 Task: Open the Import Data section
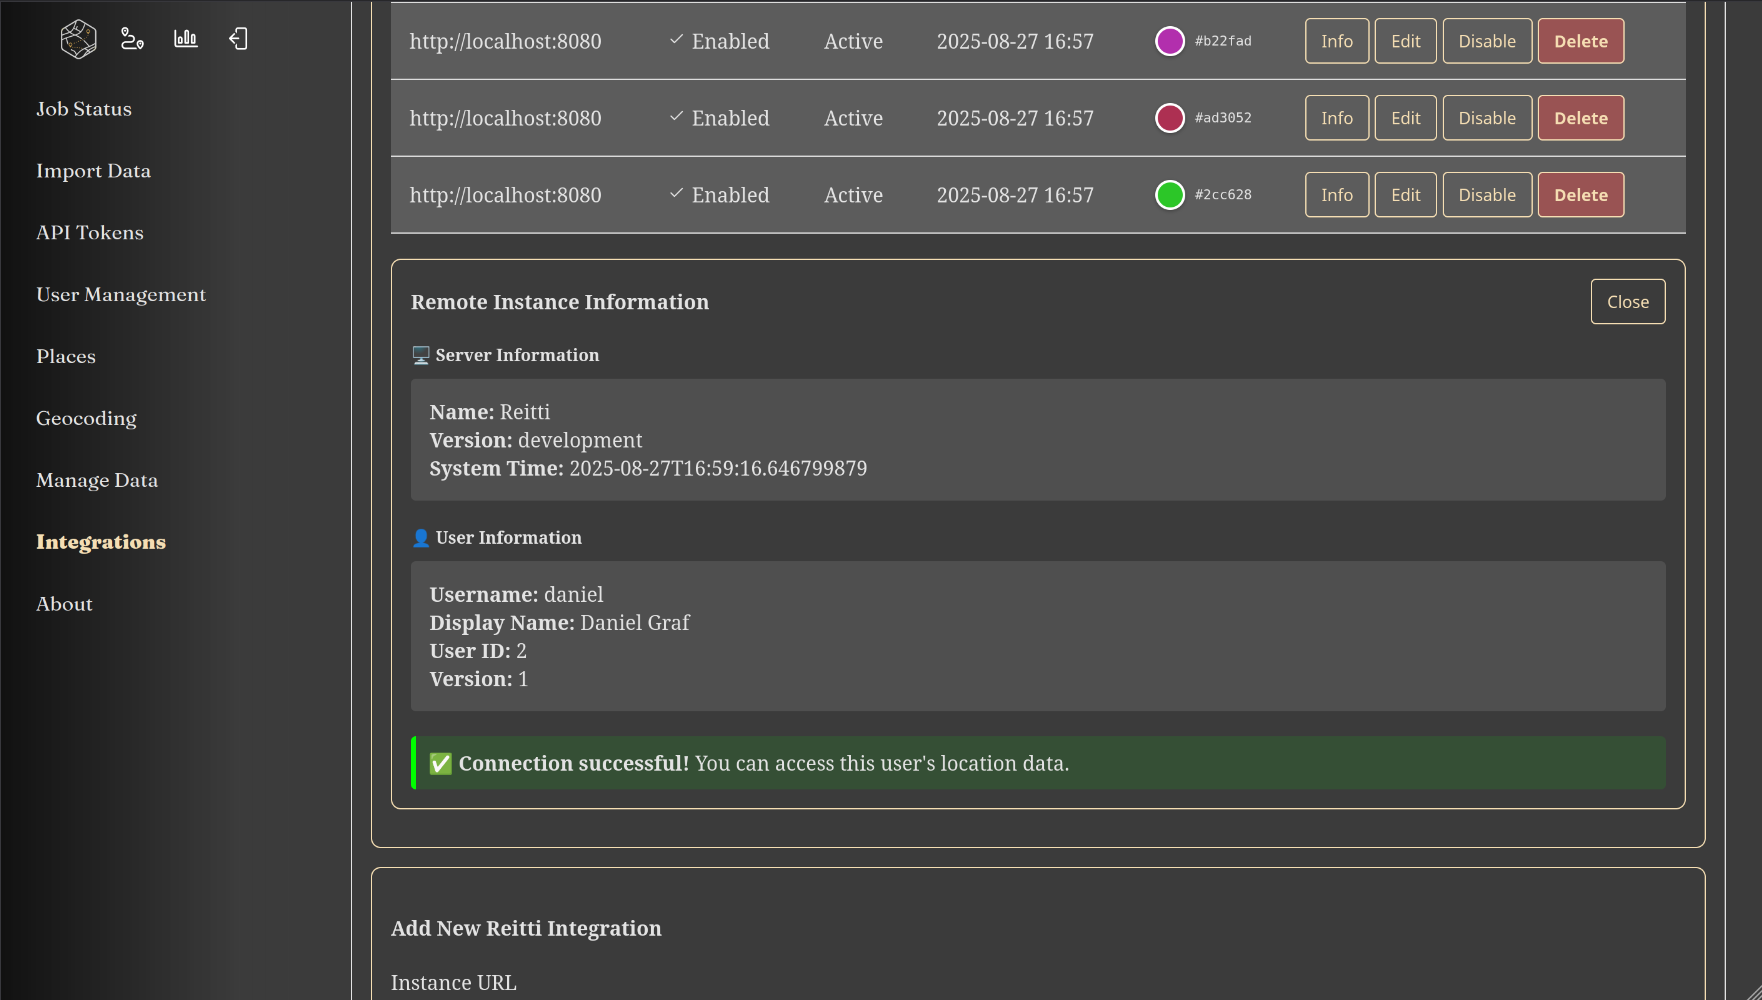pyautogui.click(x=93, y=171)
